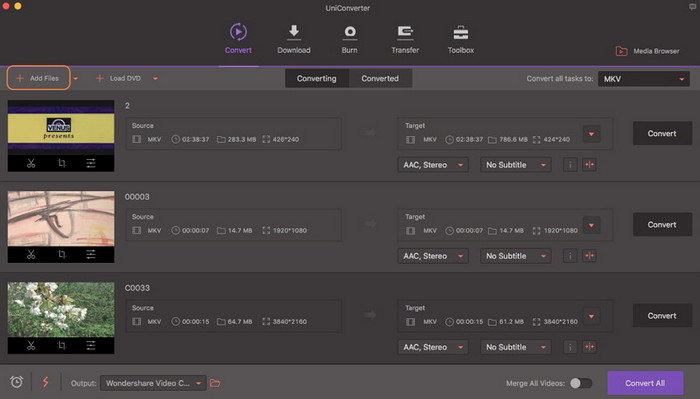700x399 pixels.
Task: Click the Convert All button
Action: pyautogui.click(x=645, y=383)
